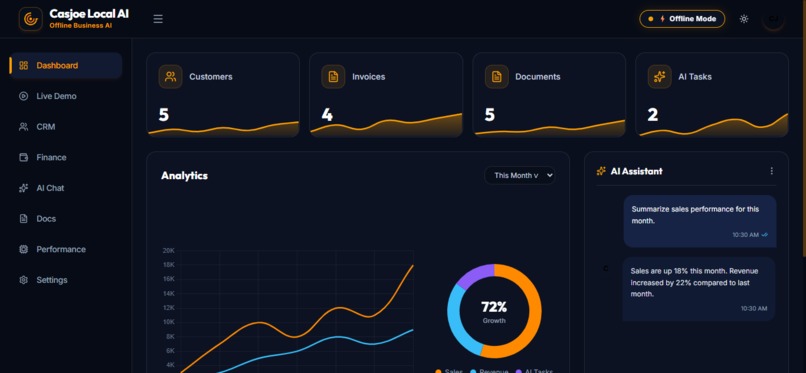The image size is (806, 373).
Task: Click the Dashboard grid icon in sidebar
Action: click(23, 65)
